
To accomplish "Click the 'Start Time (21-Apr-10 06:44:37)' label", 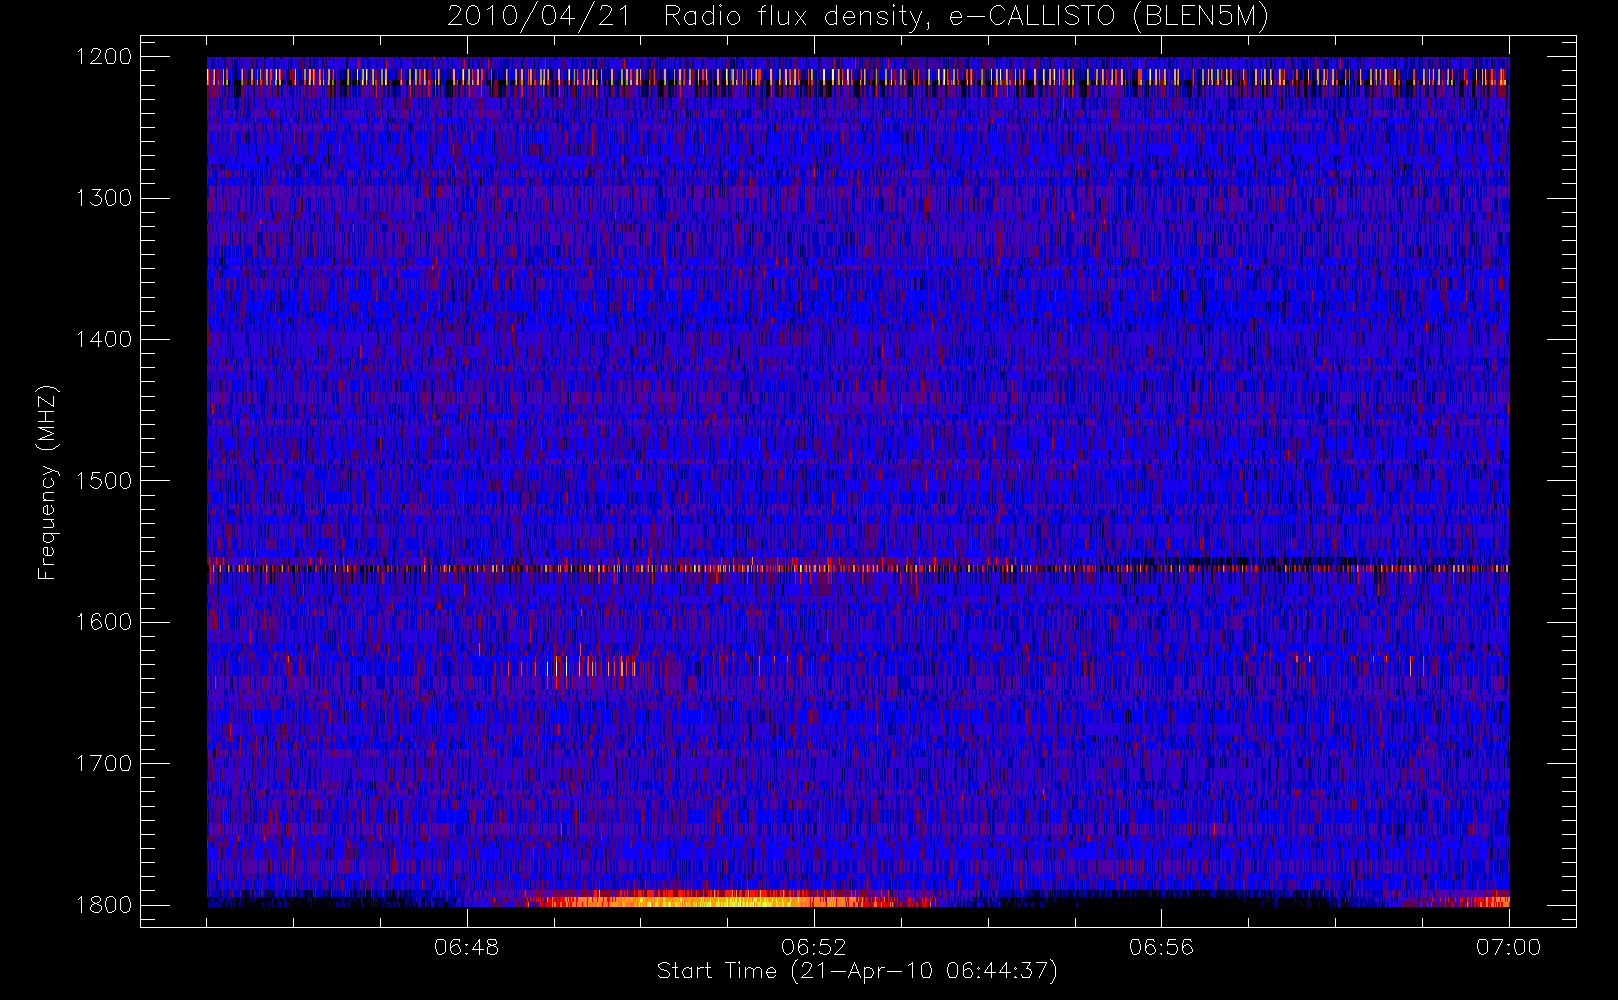I will click(857, 971).
